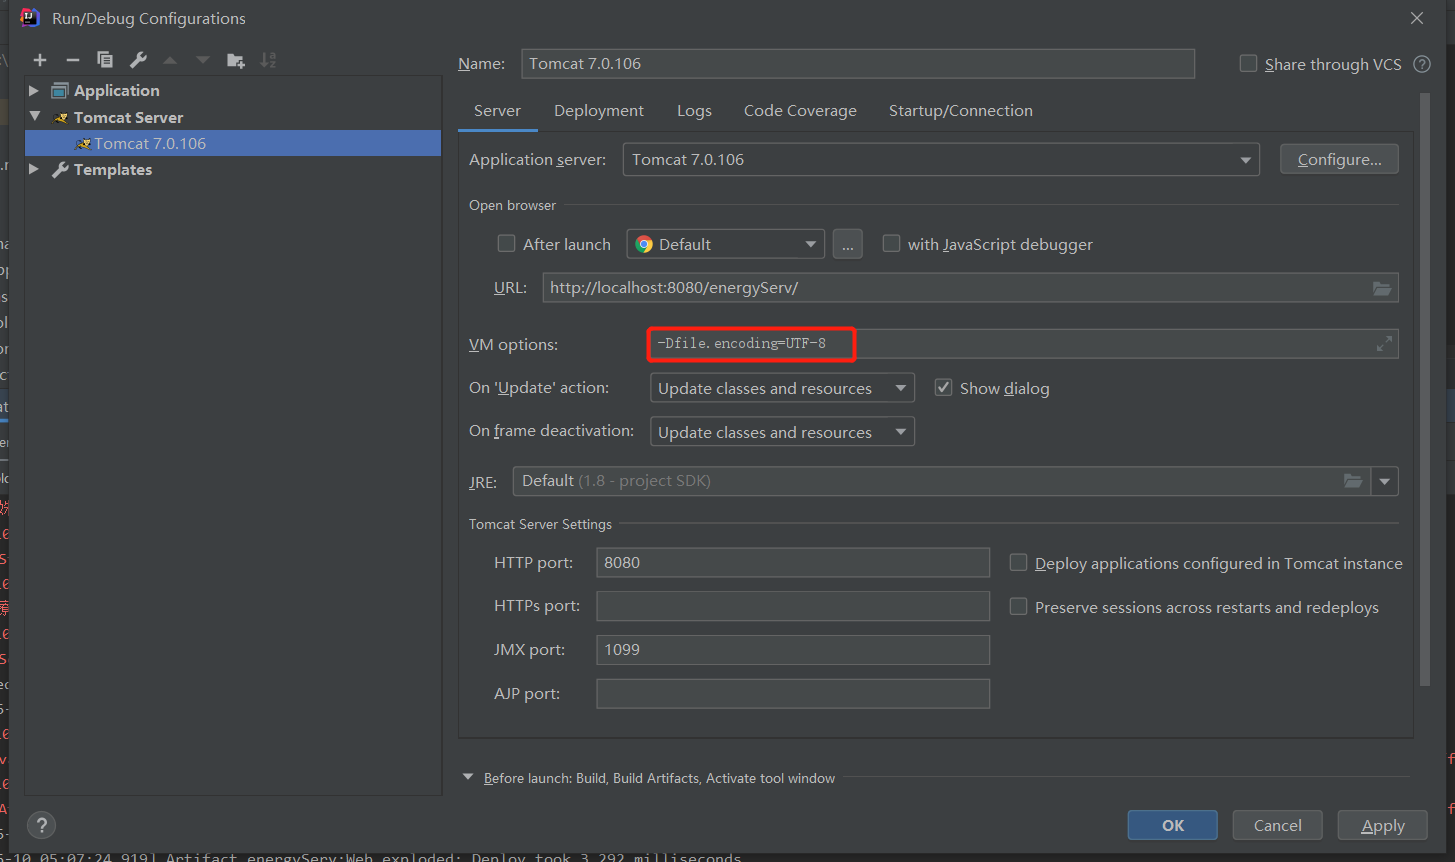
Task: Click the OK button
Action: 1173,825
